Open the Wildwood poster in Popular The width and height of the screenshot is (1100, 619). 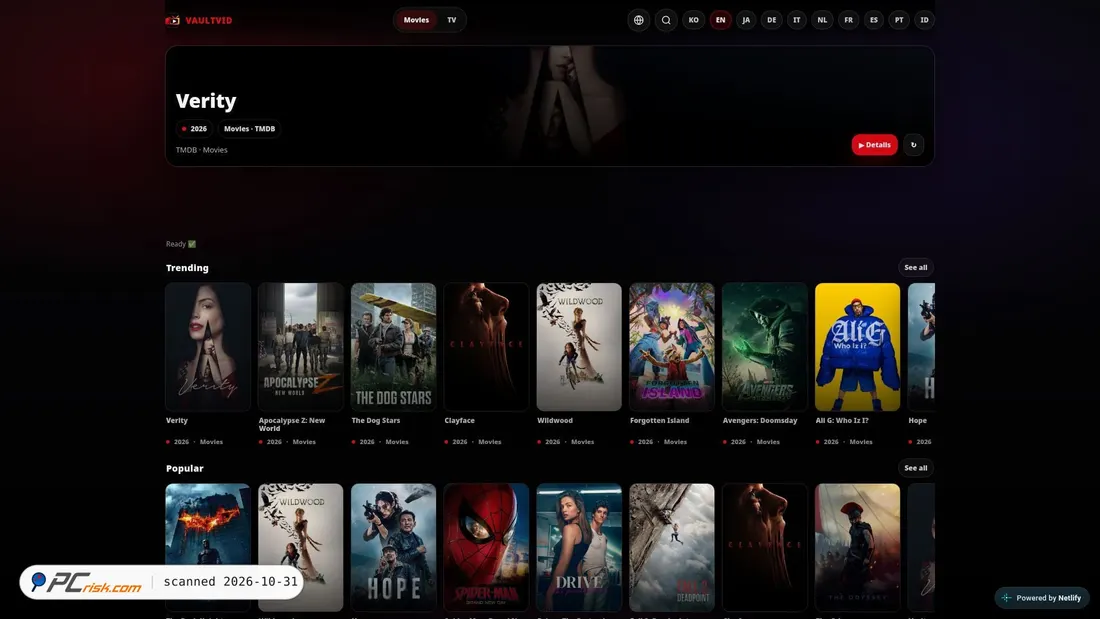[300, 547]
